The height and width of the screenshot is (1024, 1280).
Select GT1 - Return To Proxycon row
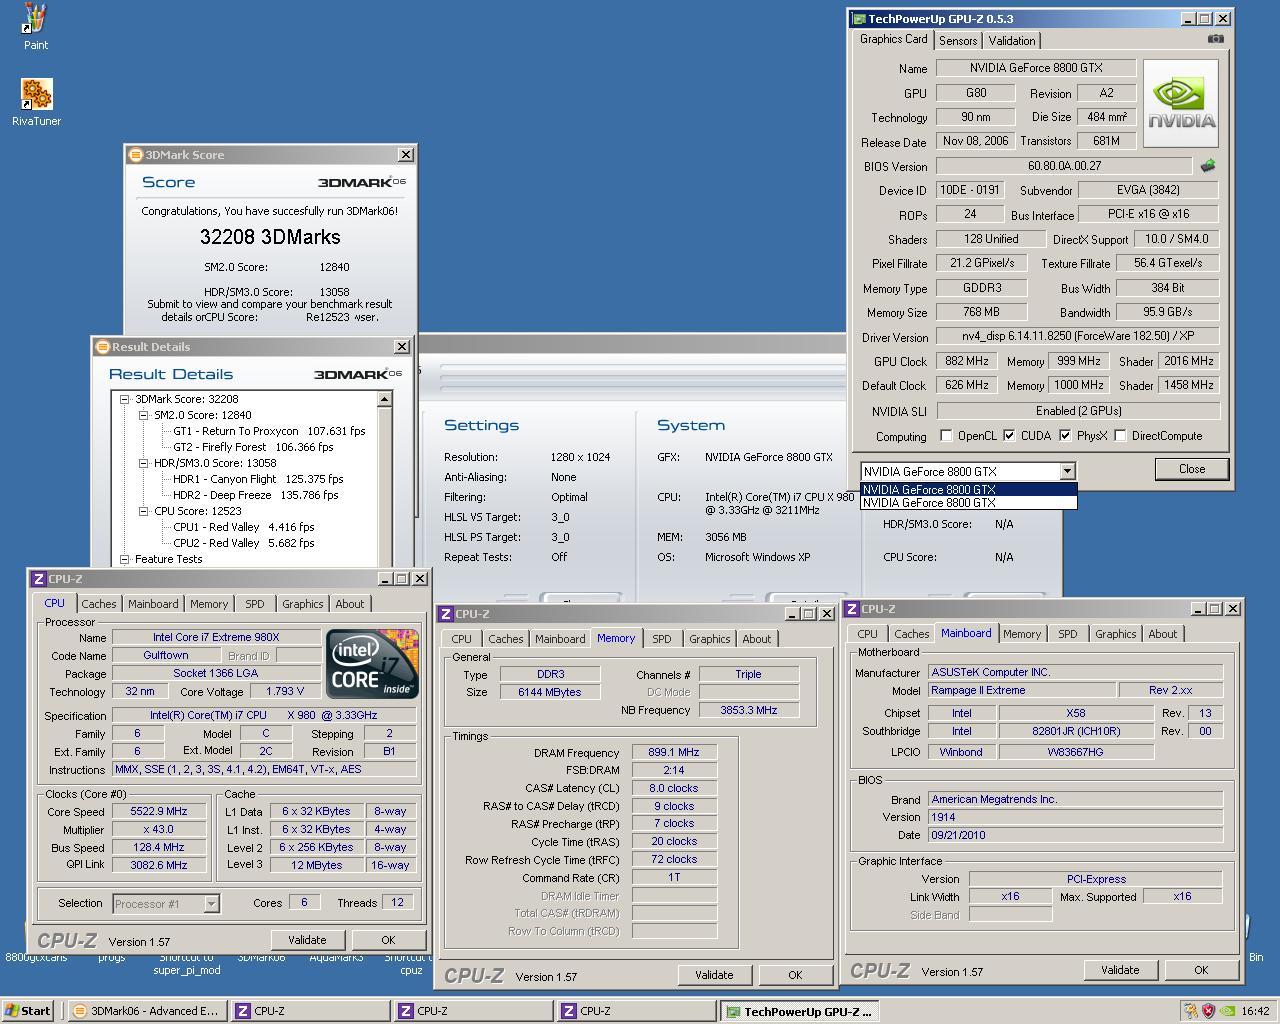pyautogui.click(x=269, y=431)
